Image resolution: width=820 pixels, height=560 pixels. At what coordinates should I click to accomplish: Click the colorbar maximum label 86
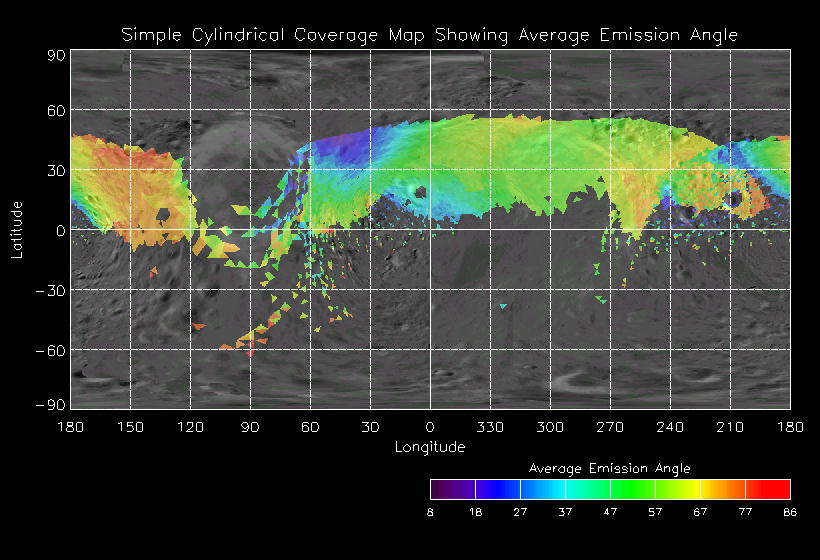[790, 511]
